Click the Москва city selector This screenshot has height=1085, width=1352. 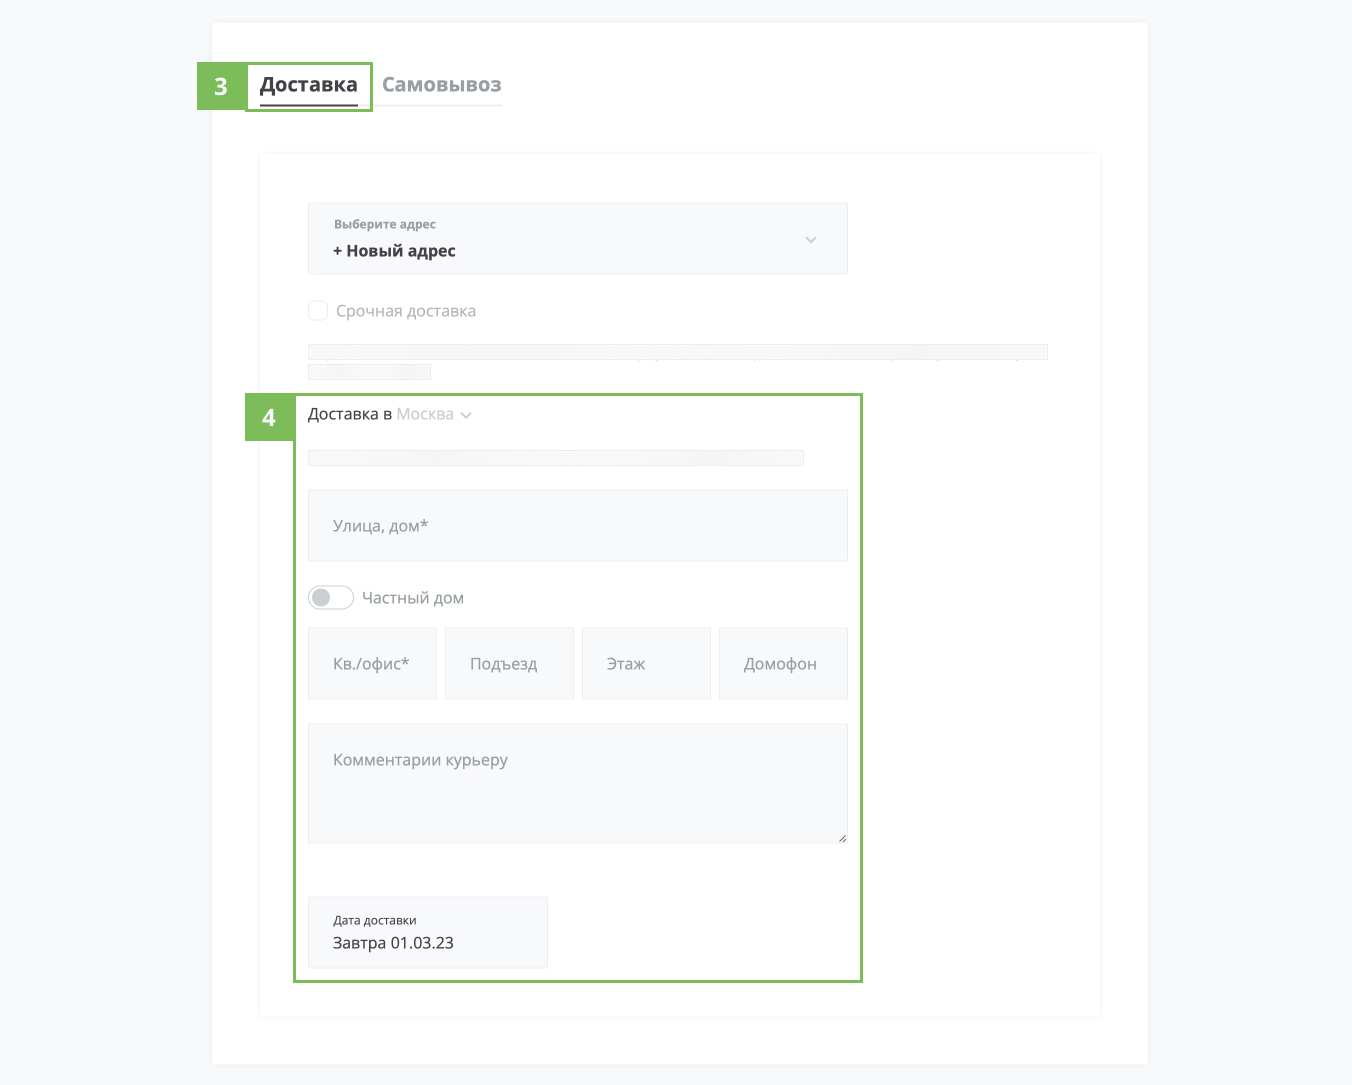(x=425, y=414)
